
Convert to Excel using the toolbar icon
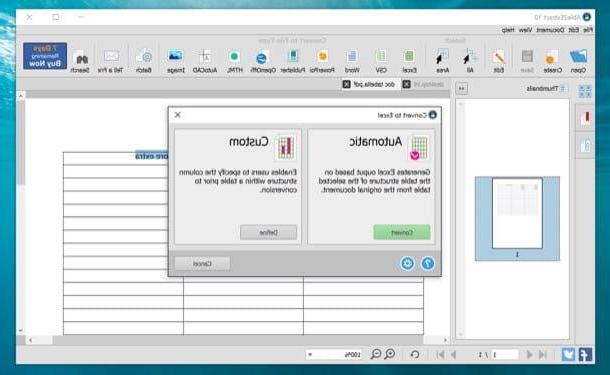[409, 57]
